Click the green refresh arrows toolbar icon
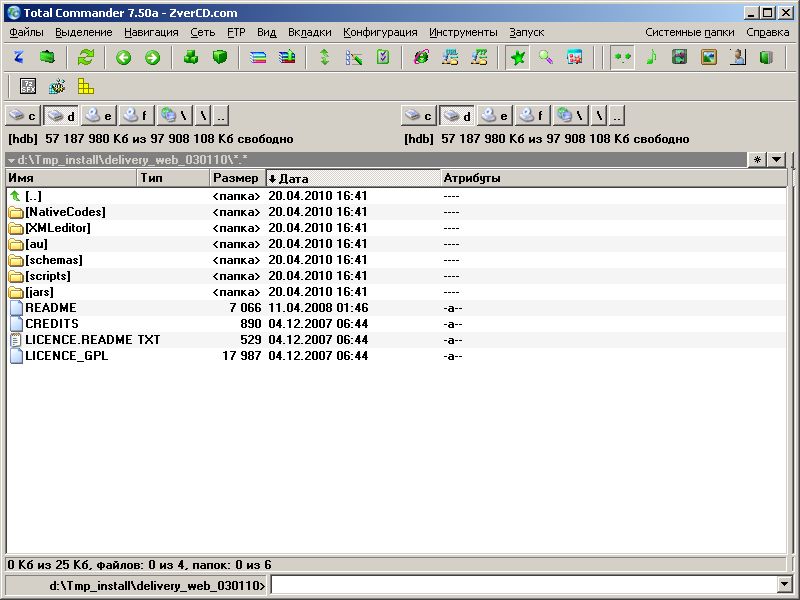Screen dimensions: 800x600 [x=86, y=58]
